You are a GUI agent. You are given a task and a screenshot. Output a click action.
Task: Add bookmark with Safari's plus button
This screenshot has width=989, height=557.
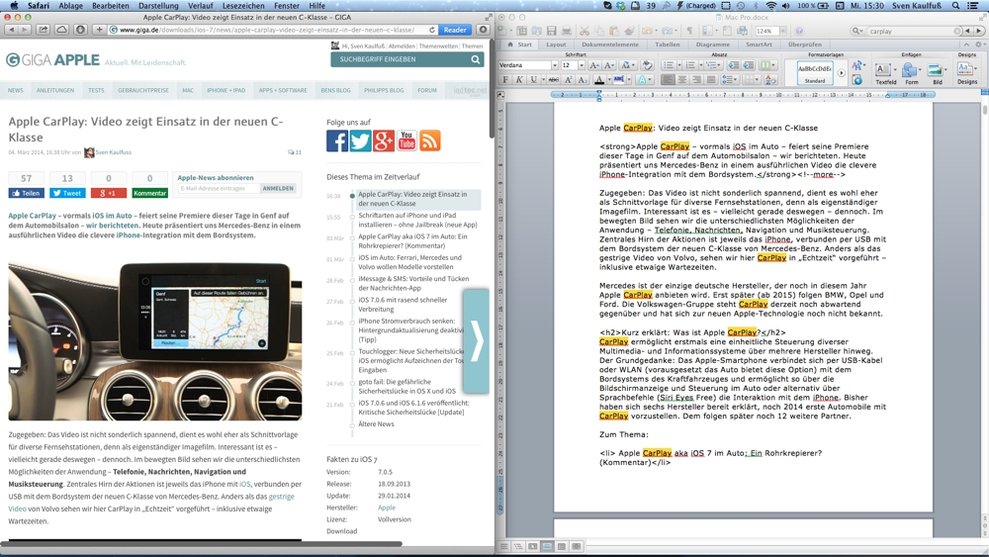click(x=99, y=30)
